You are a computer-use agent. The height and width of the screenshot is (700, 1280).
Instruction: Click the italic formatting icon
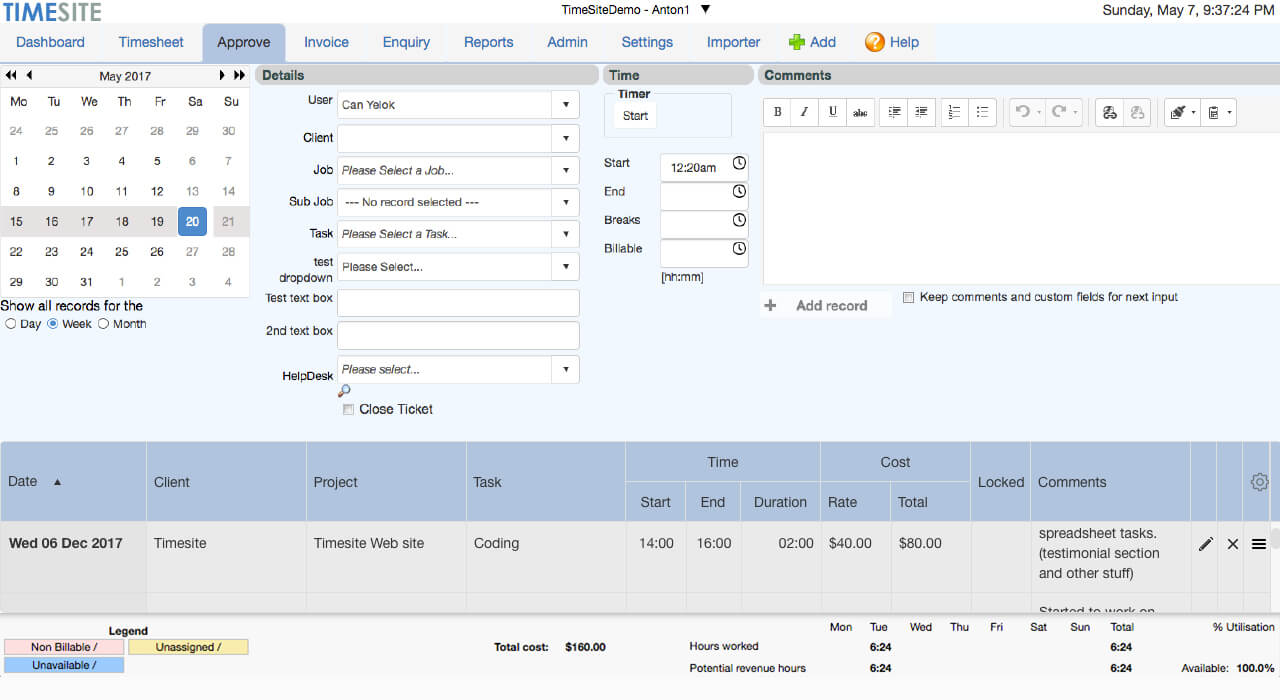click(805, 113)
